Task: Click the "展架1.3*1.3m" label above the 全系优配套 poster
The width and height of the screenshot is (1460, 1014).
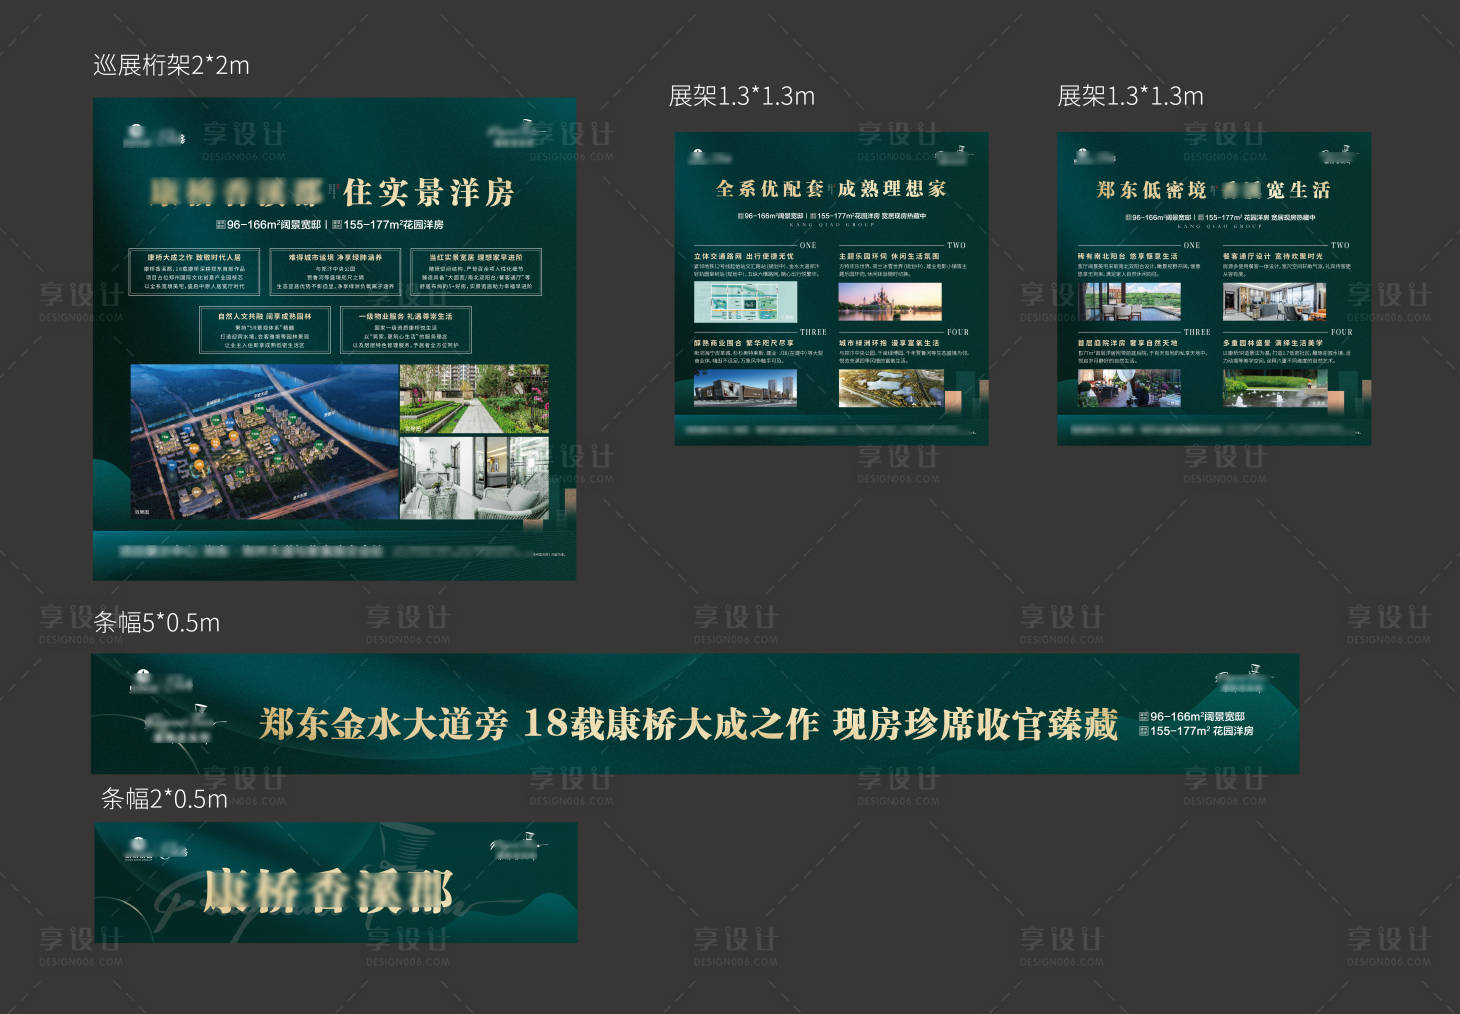Action: [741, 96]
